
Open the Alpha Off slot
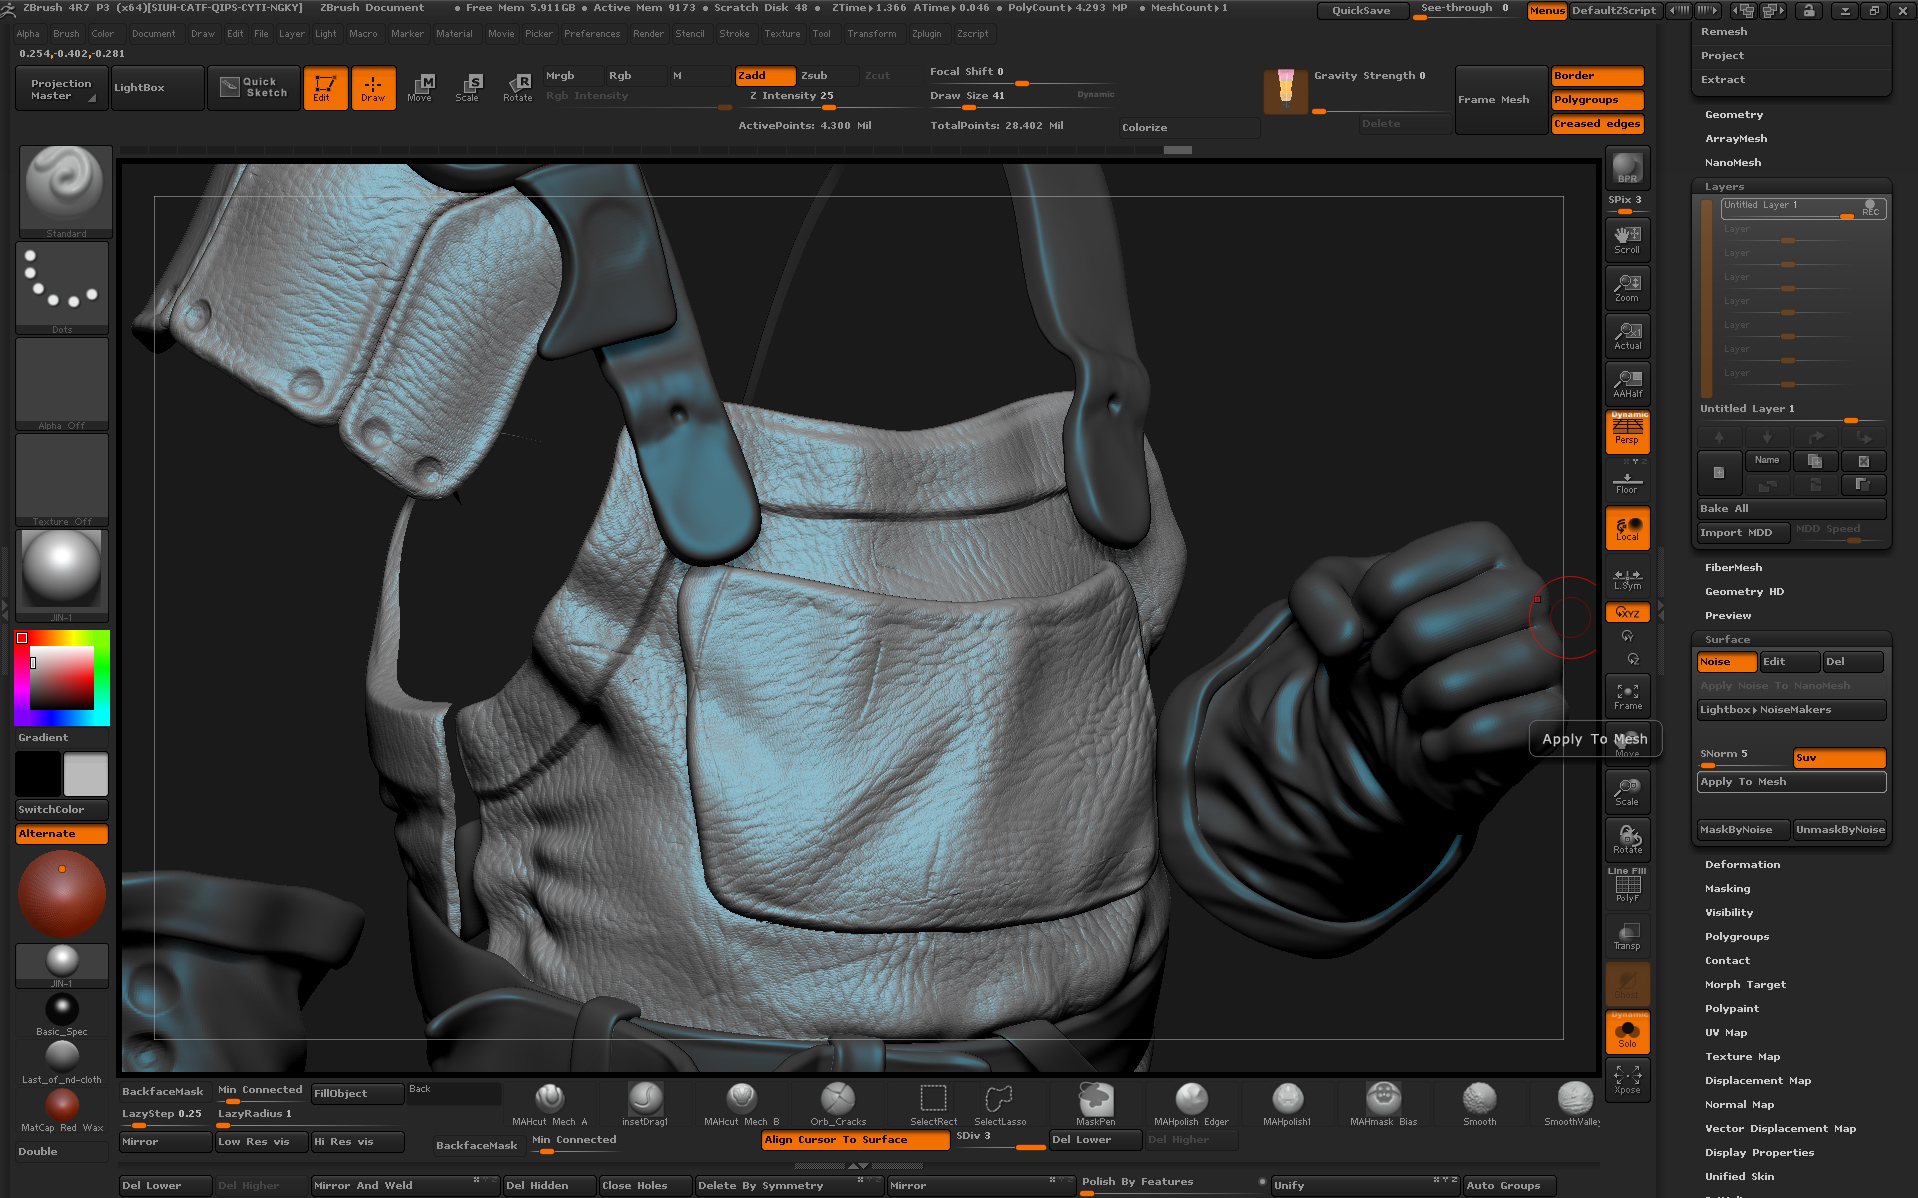coord(62,384)
